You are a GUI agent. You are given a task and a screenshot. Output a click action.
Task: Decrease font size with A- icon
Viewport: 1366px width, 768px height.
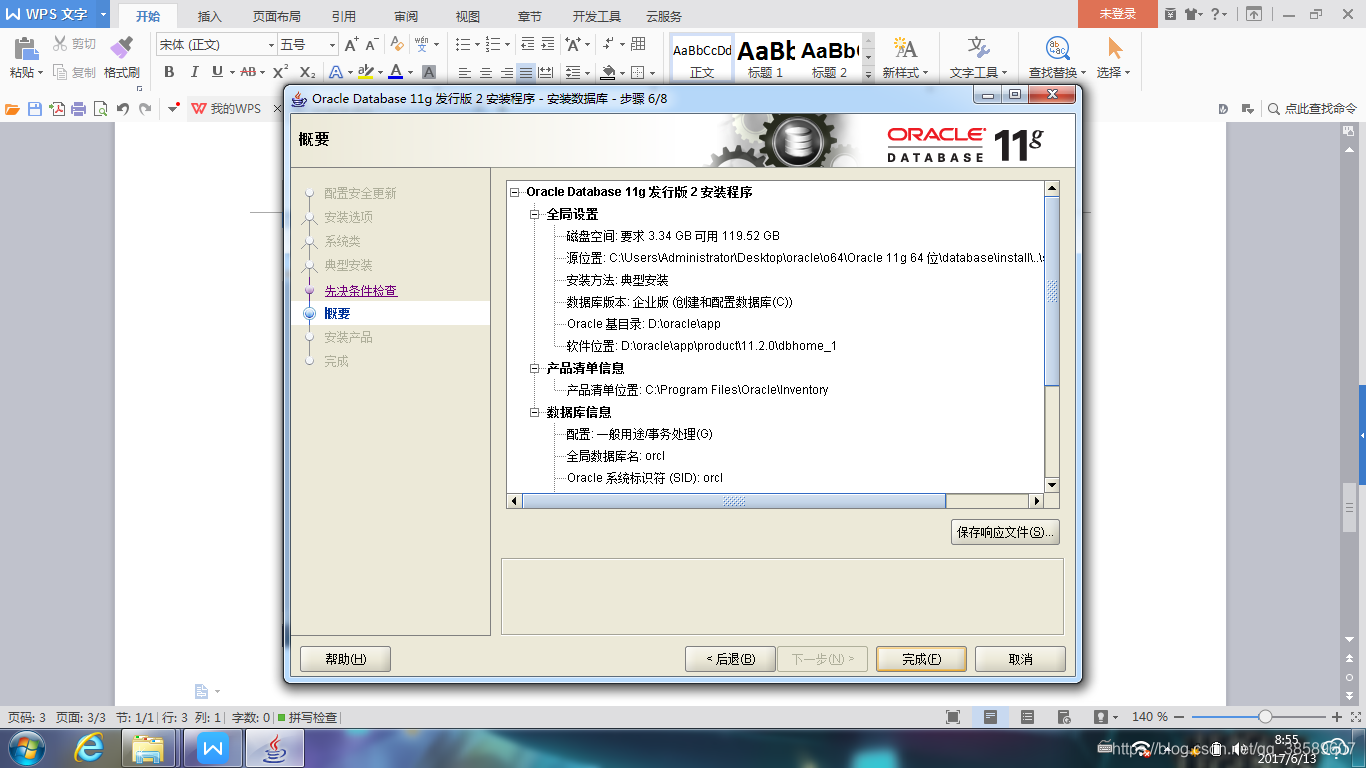pos(371,45)
